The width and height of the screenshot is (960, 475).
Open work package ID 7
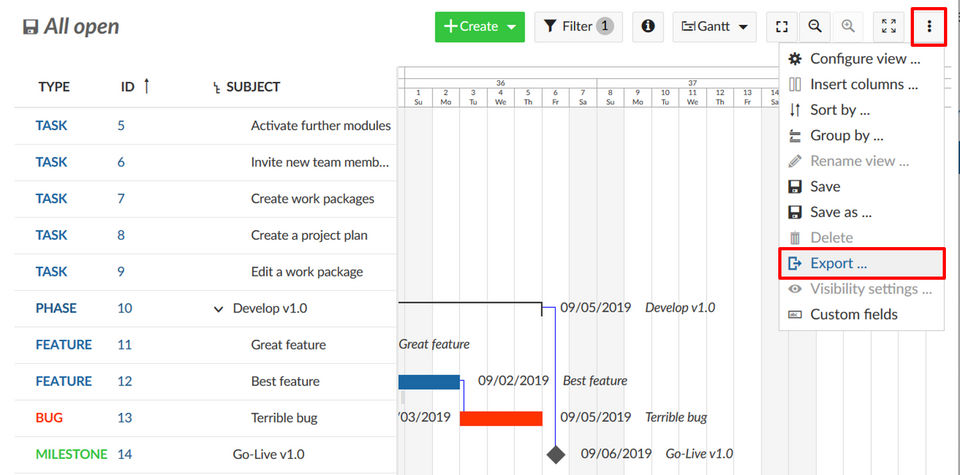coord(121,199)
